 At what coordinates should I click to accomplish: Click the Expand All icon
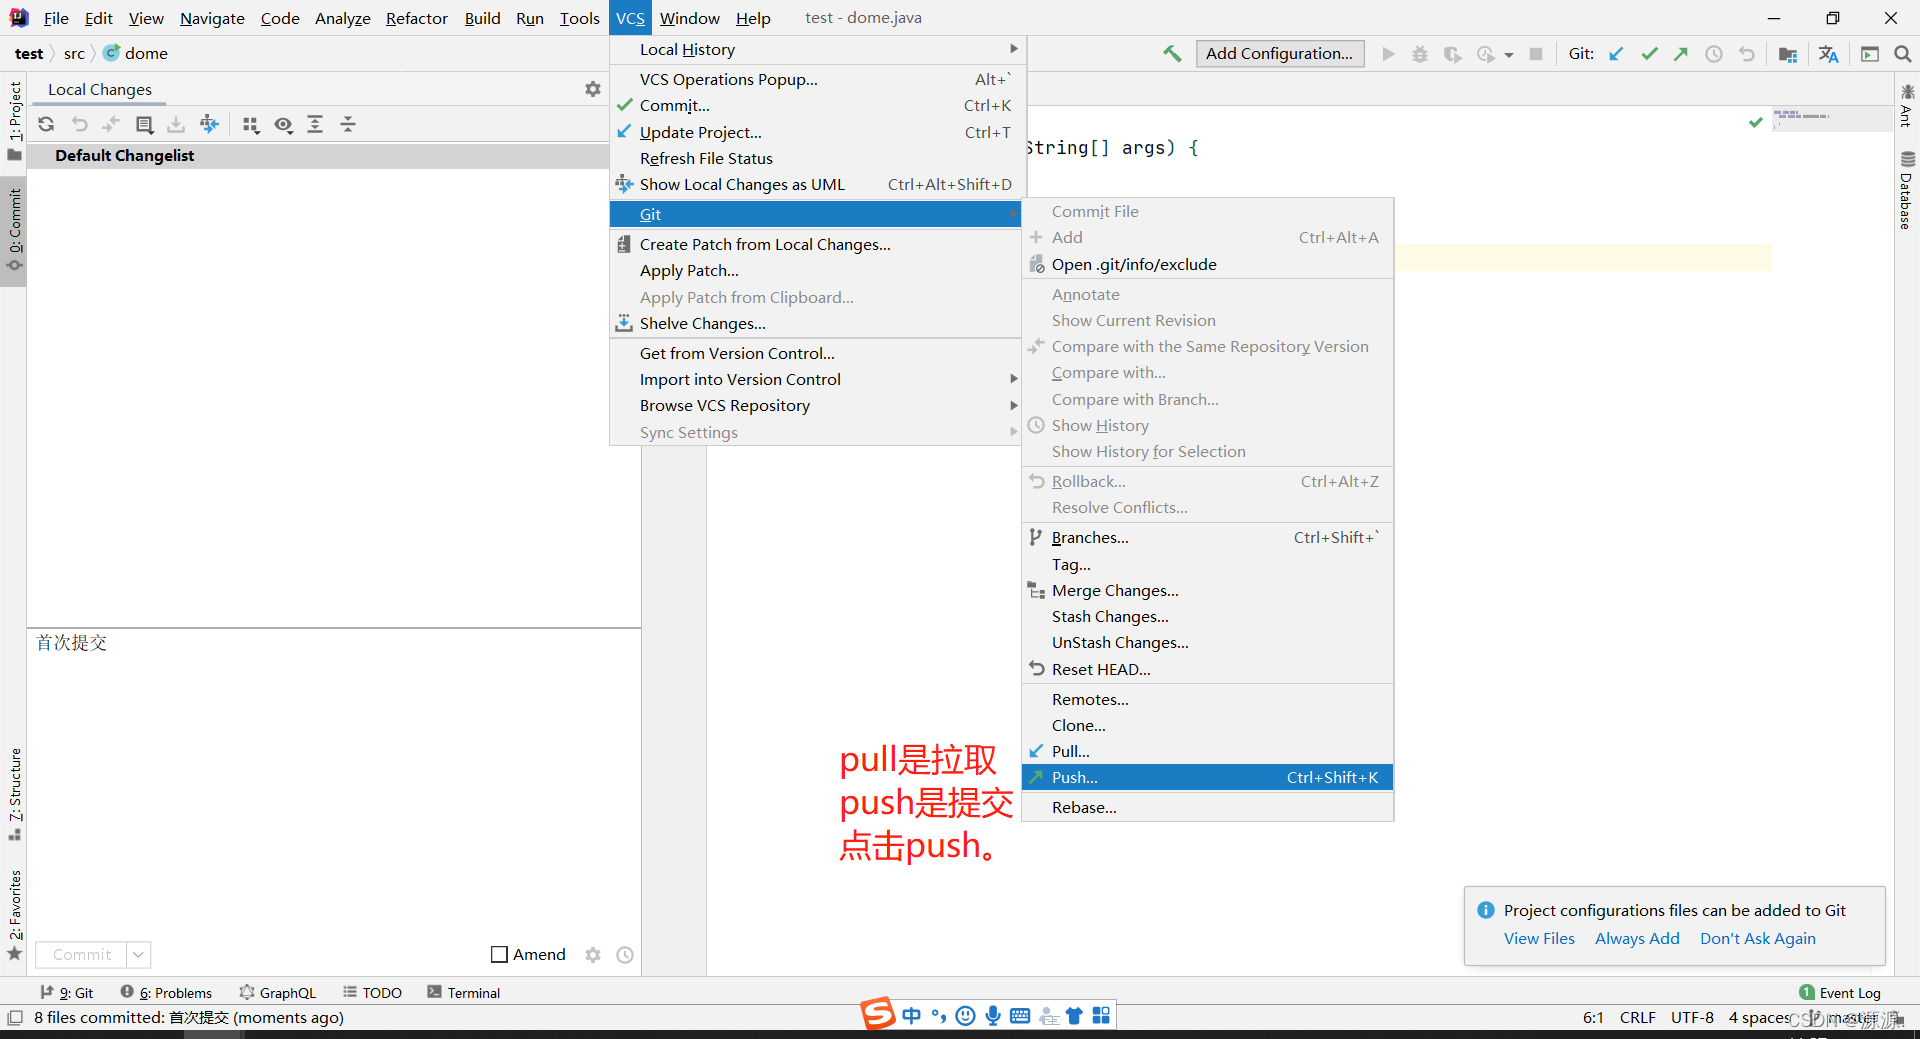coord(315,124)
